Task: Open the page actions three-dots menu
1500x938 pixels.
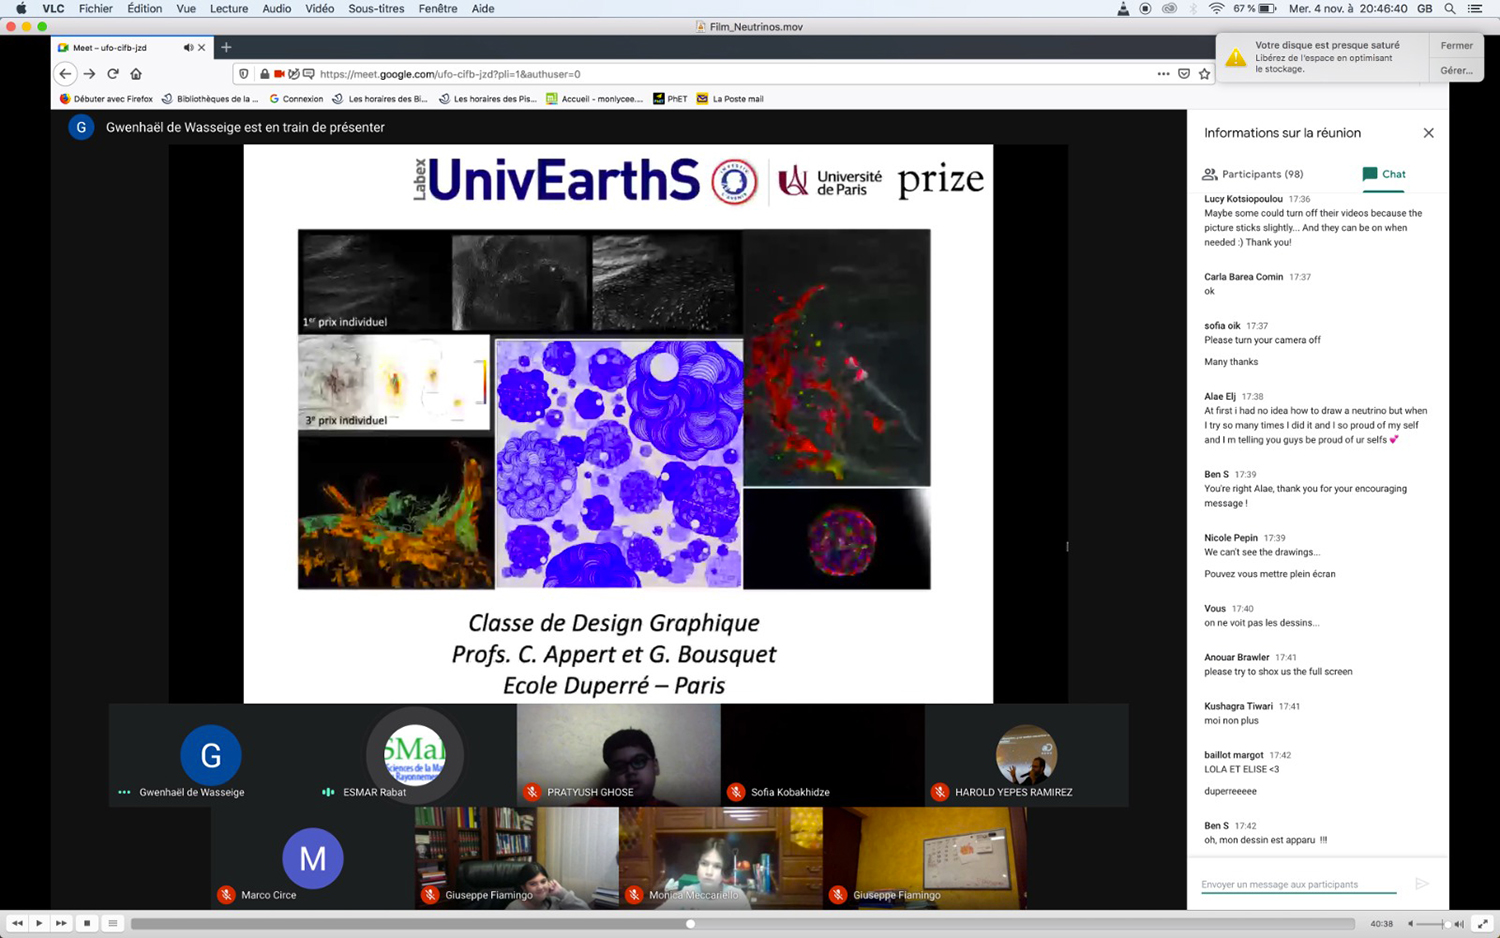Action: 1163,74
